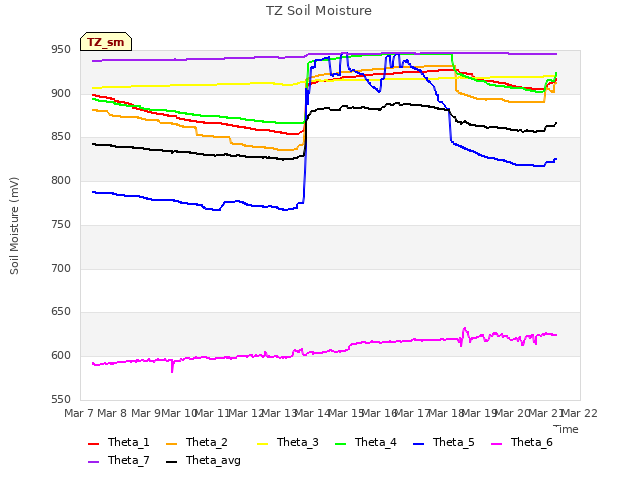
Task: Click the 800 y-axis tick value
Action: tap(61, 180)
